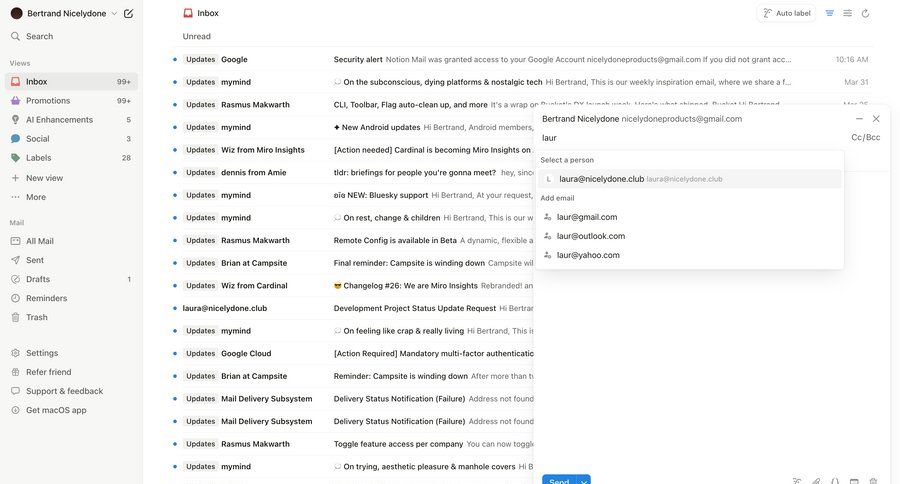Screen dimensions: 900x484
Task: Click the compose new email icon
Action: [x=129, y=13]
